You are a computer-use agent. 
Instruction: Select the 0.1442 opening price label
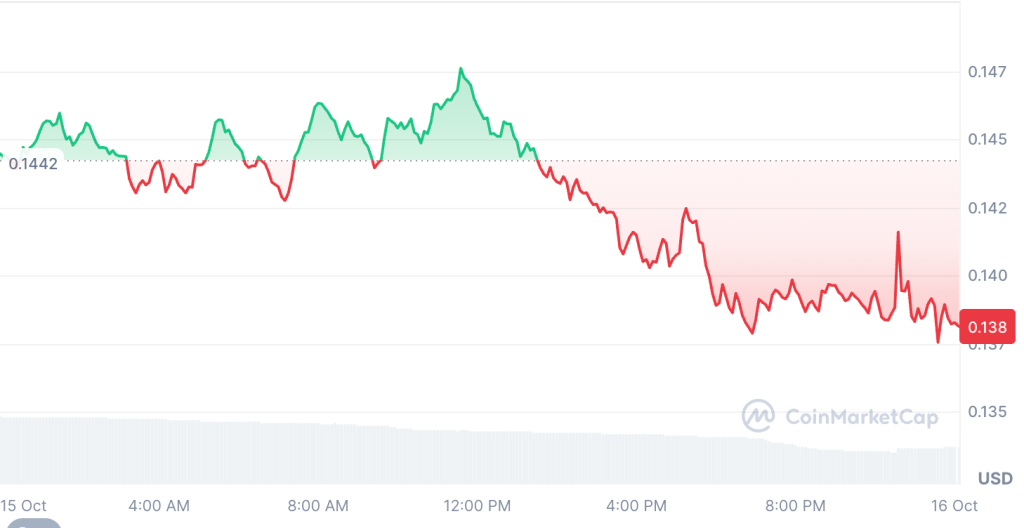click(33, 163)
